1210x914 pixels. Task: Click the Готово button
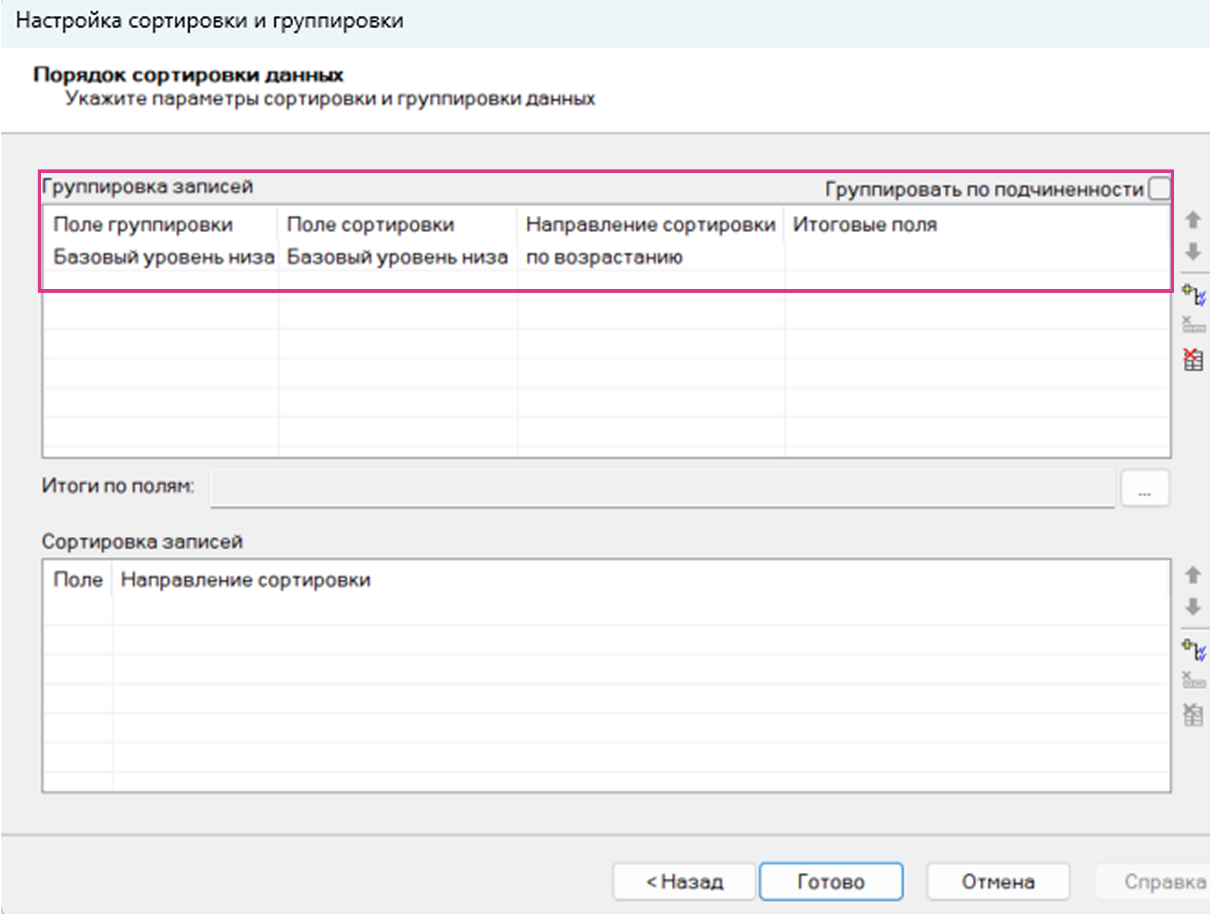coord(831,882)
